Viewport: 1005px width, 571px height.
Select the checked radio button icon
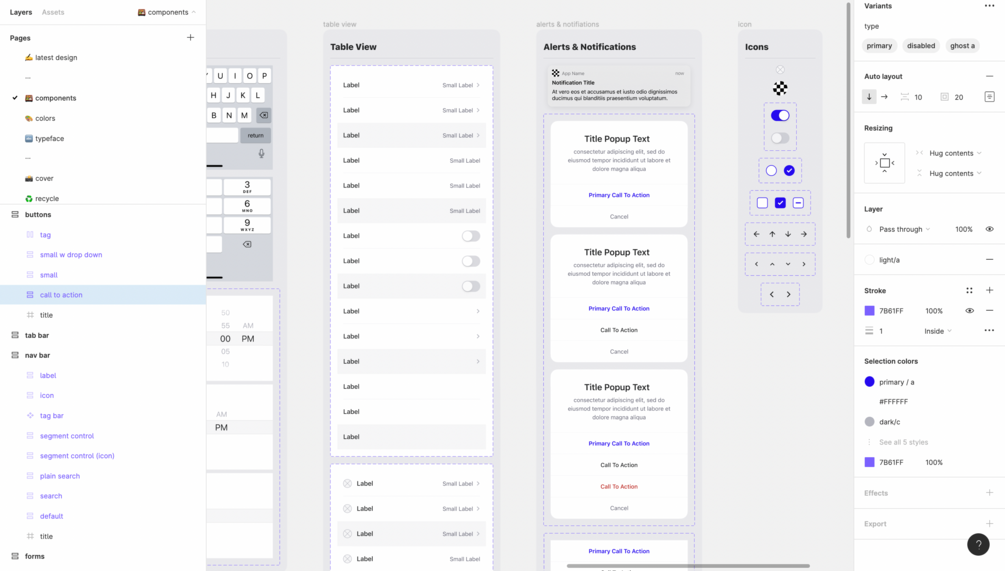(789, 170)
